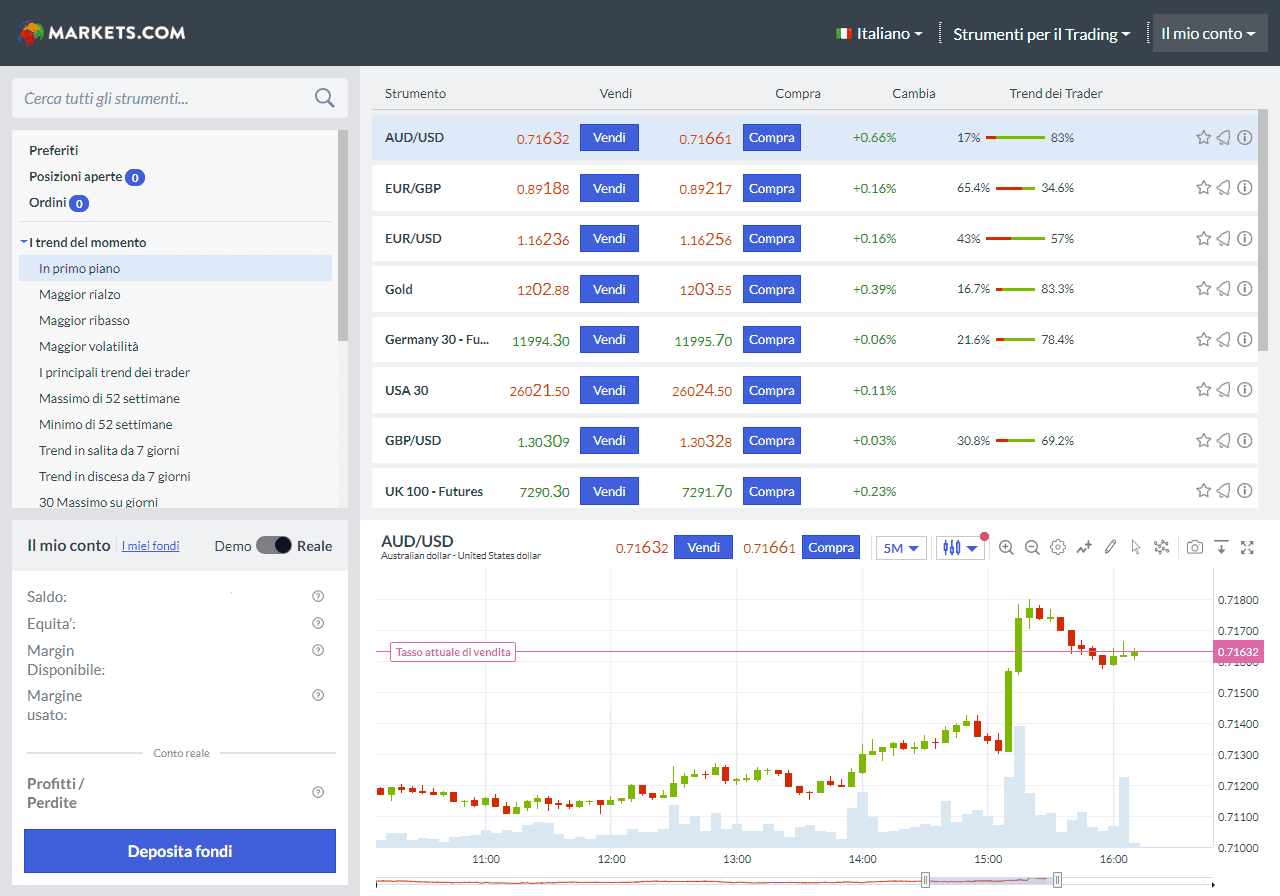Open the chart pattern network tool
This screenshot has width=1280, height=896.
pos(1161,547)
